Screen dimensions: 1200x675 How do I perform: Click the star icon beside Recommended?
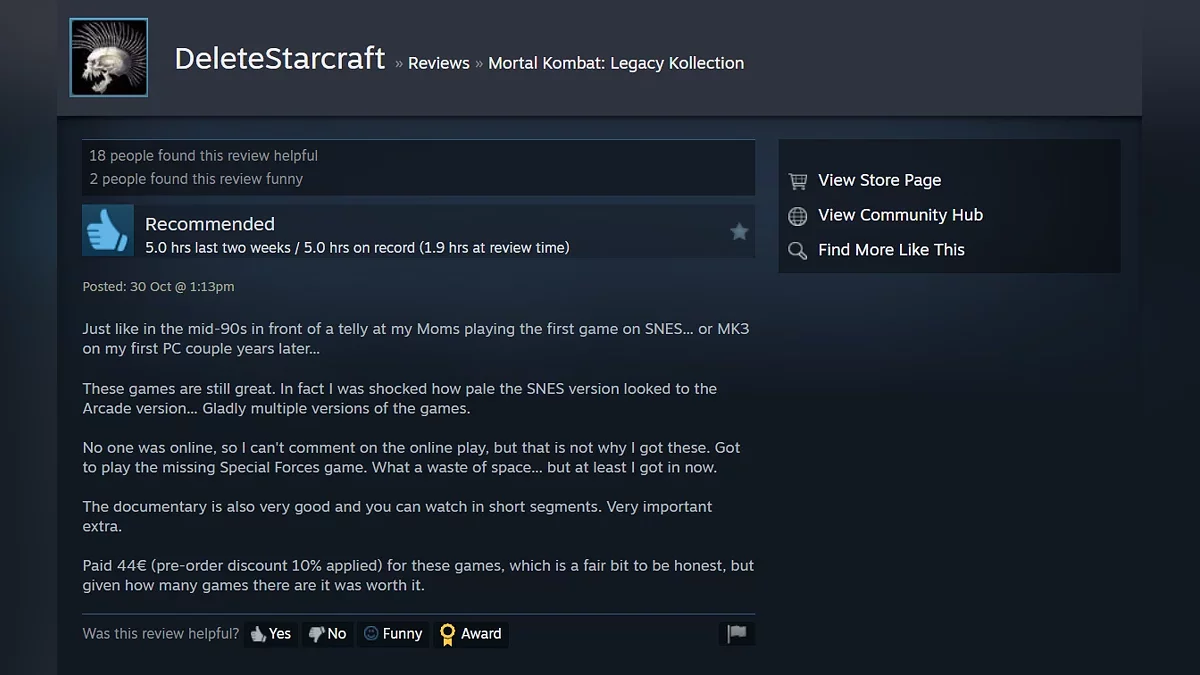739,232
